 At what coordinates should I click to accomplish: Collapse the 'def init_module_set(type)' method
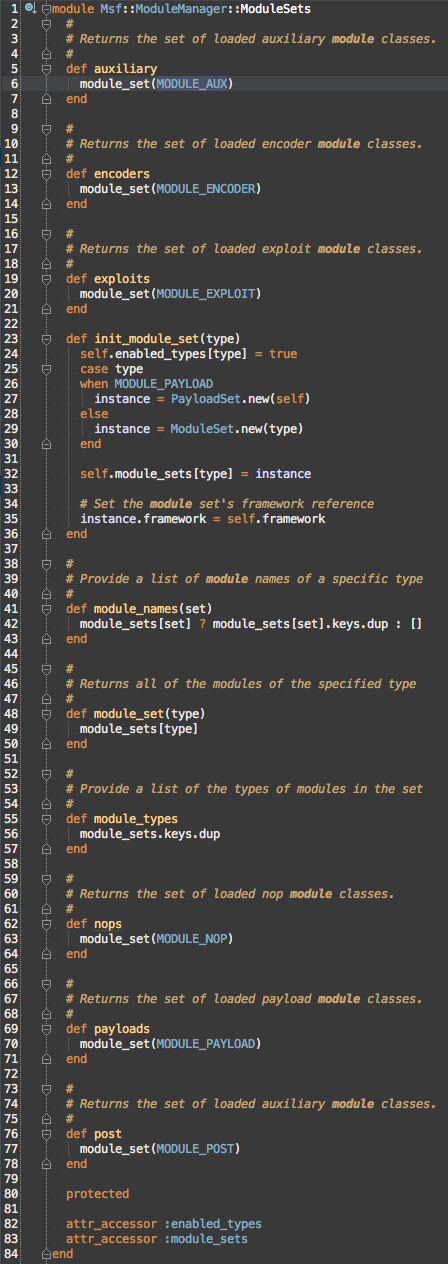(47, 339)
